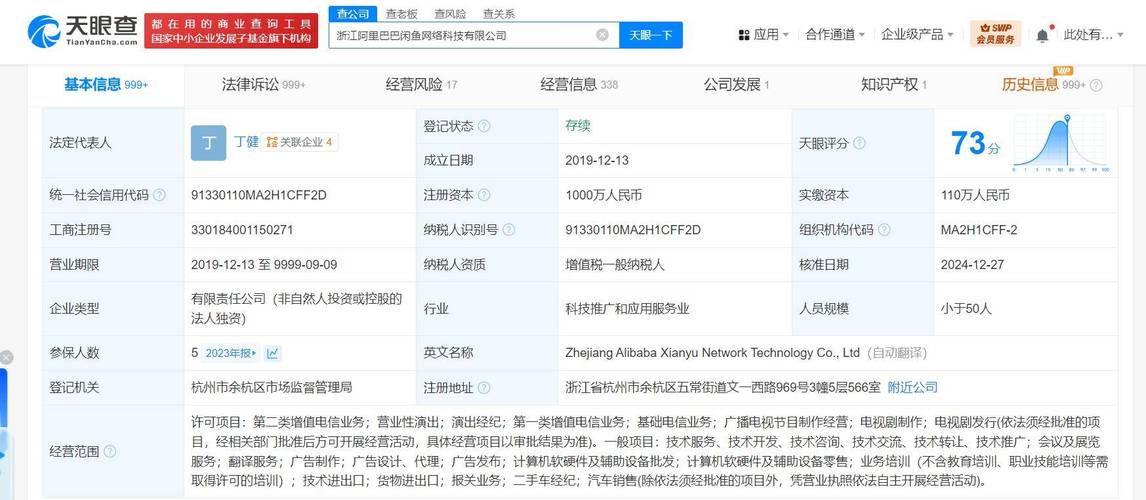Click the business term 2019-12-13 至 9999-09-09
This screenshot has height=500, width=1146.
264,265
